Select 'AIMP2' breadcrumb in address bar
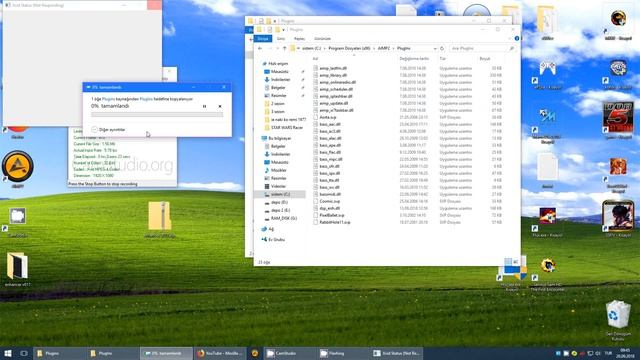The width and height of the screenshot is (640, 360). 384,48
